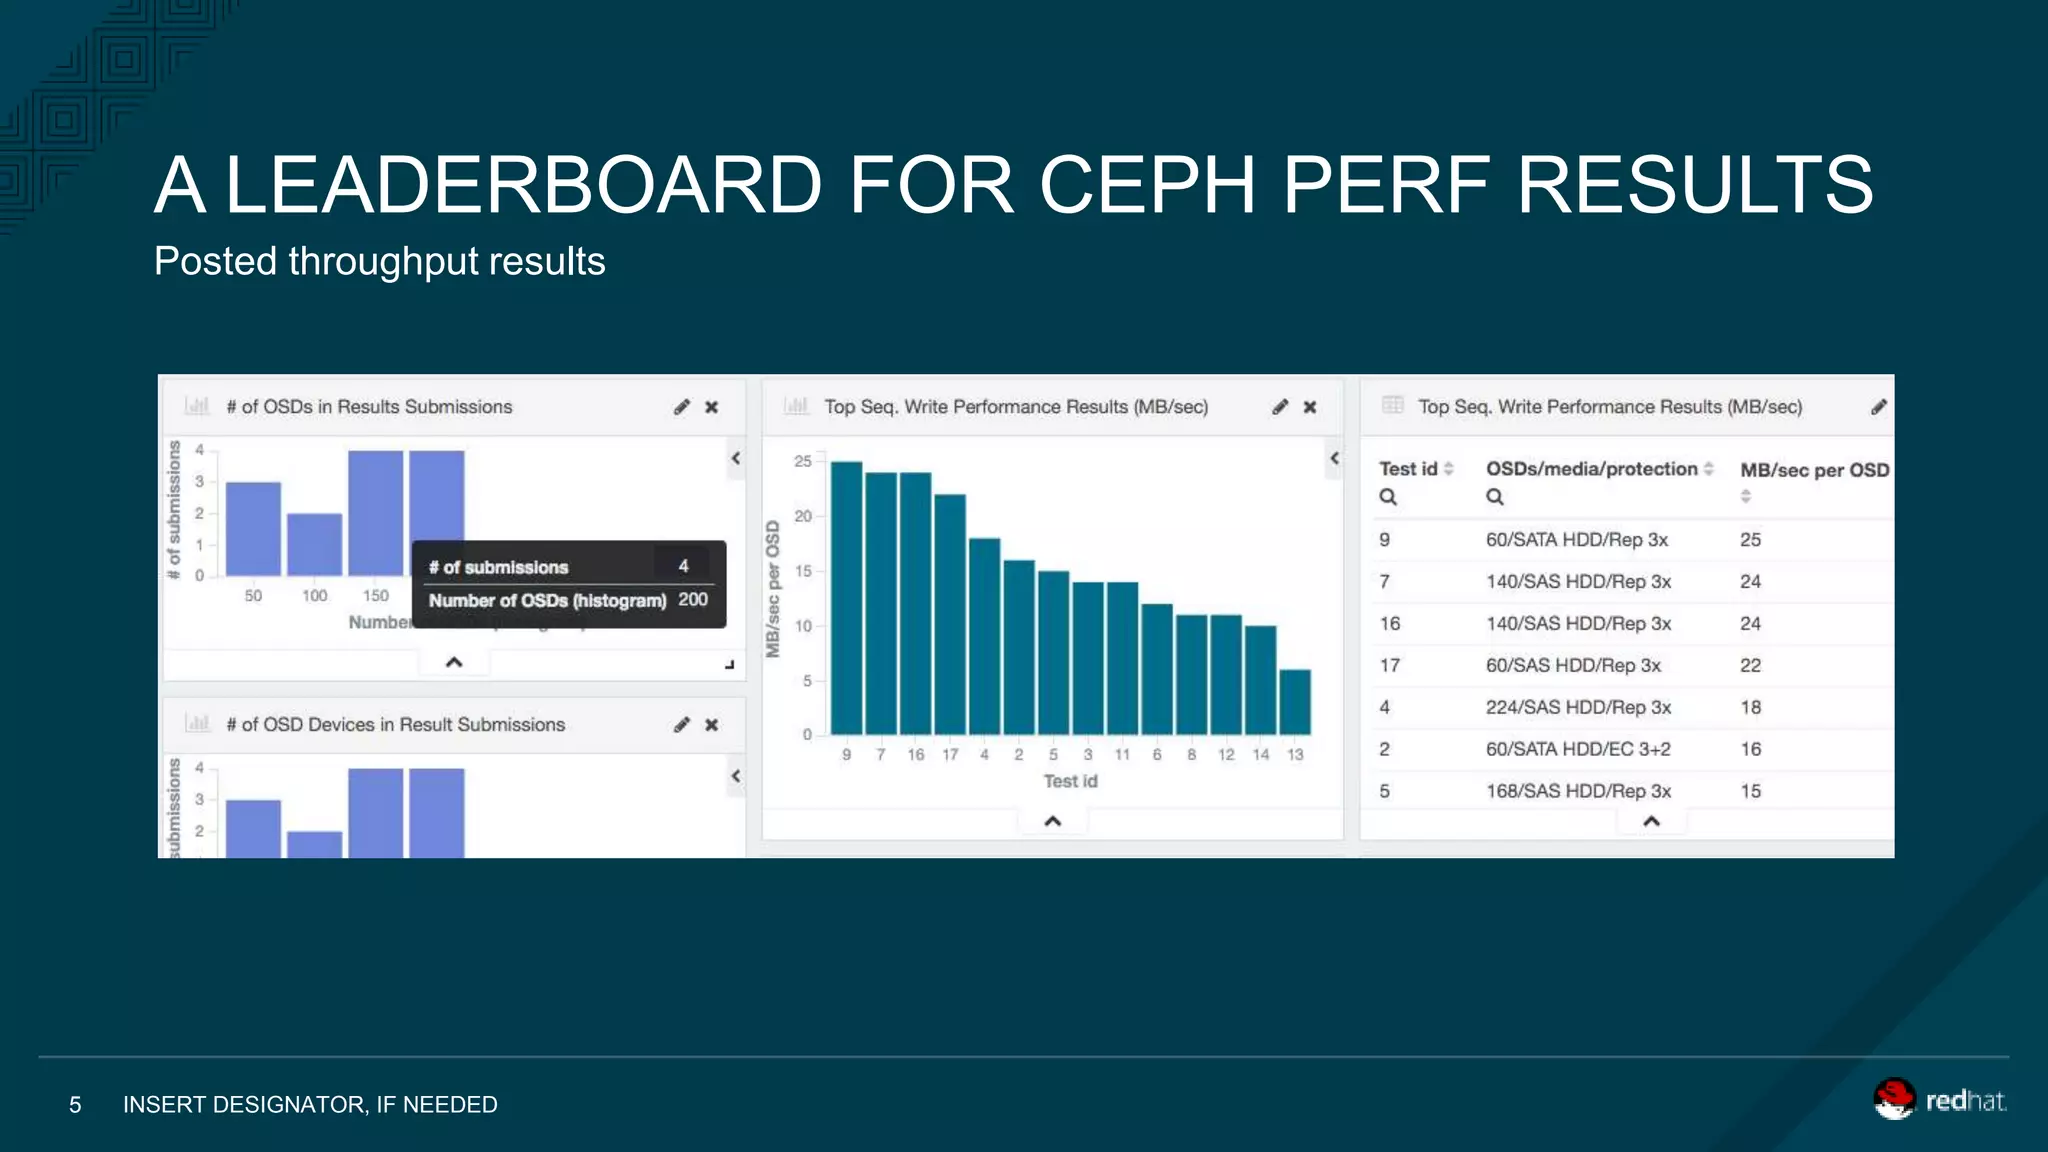This screenshot has width=2048, height=1152.
Task: Expand the spy panel below results table
Action: (x=1651, y=821)
